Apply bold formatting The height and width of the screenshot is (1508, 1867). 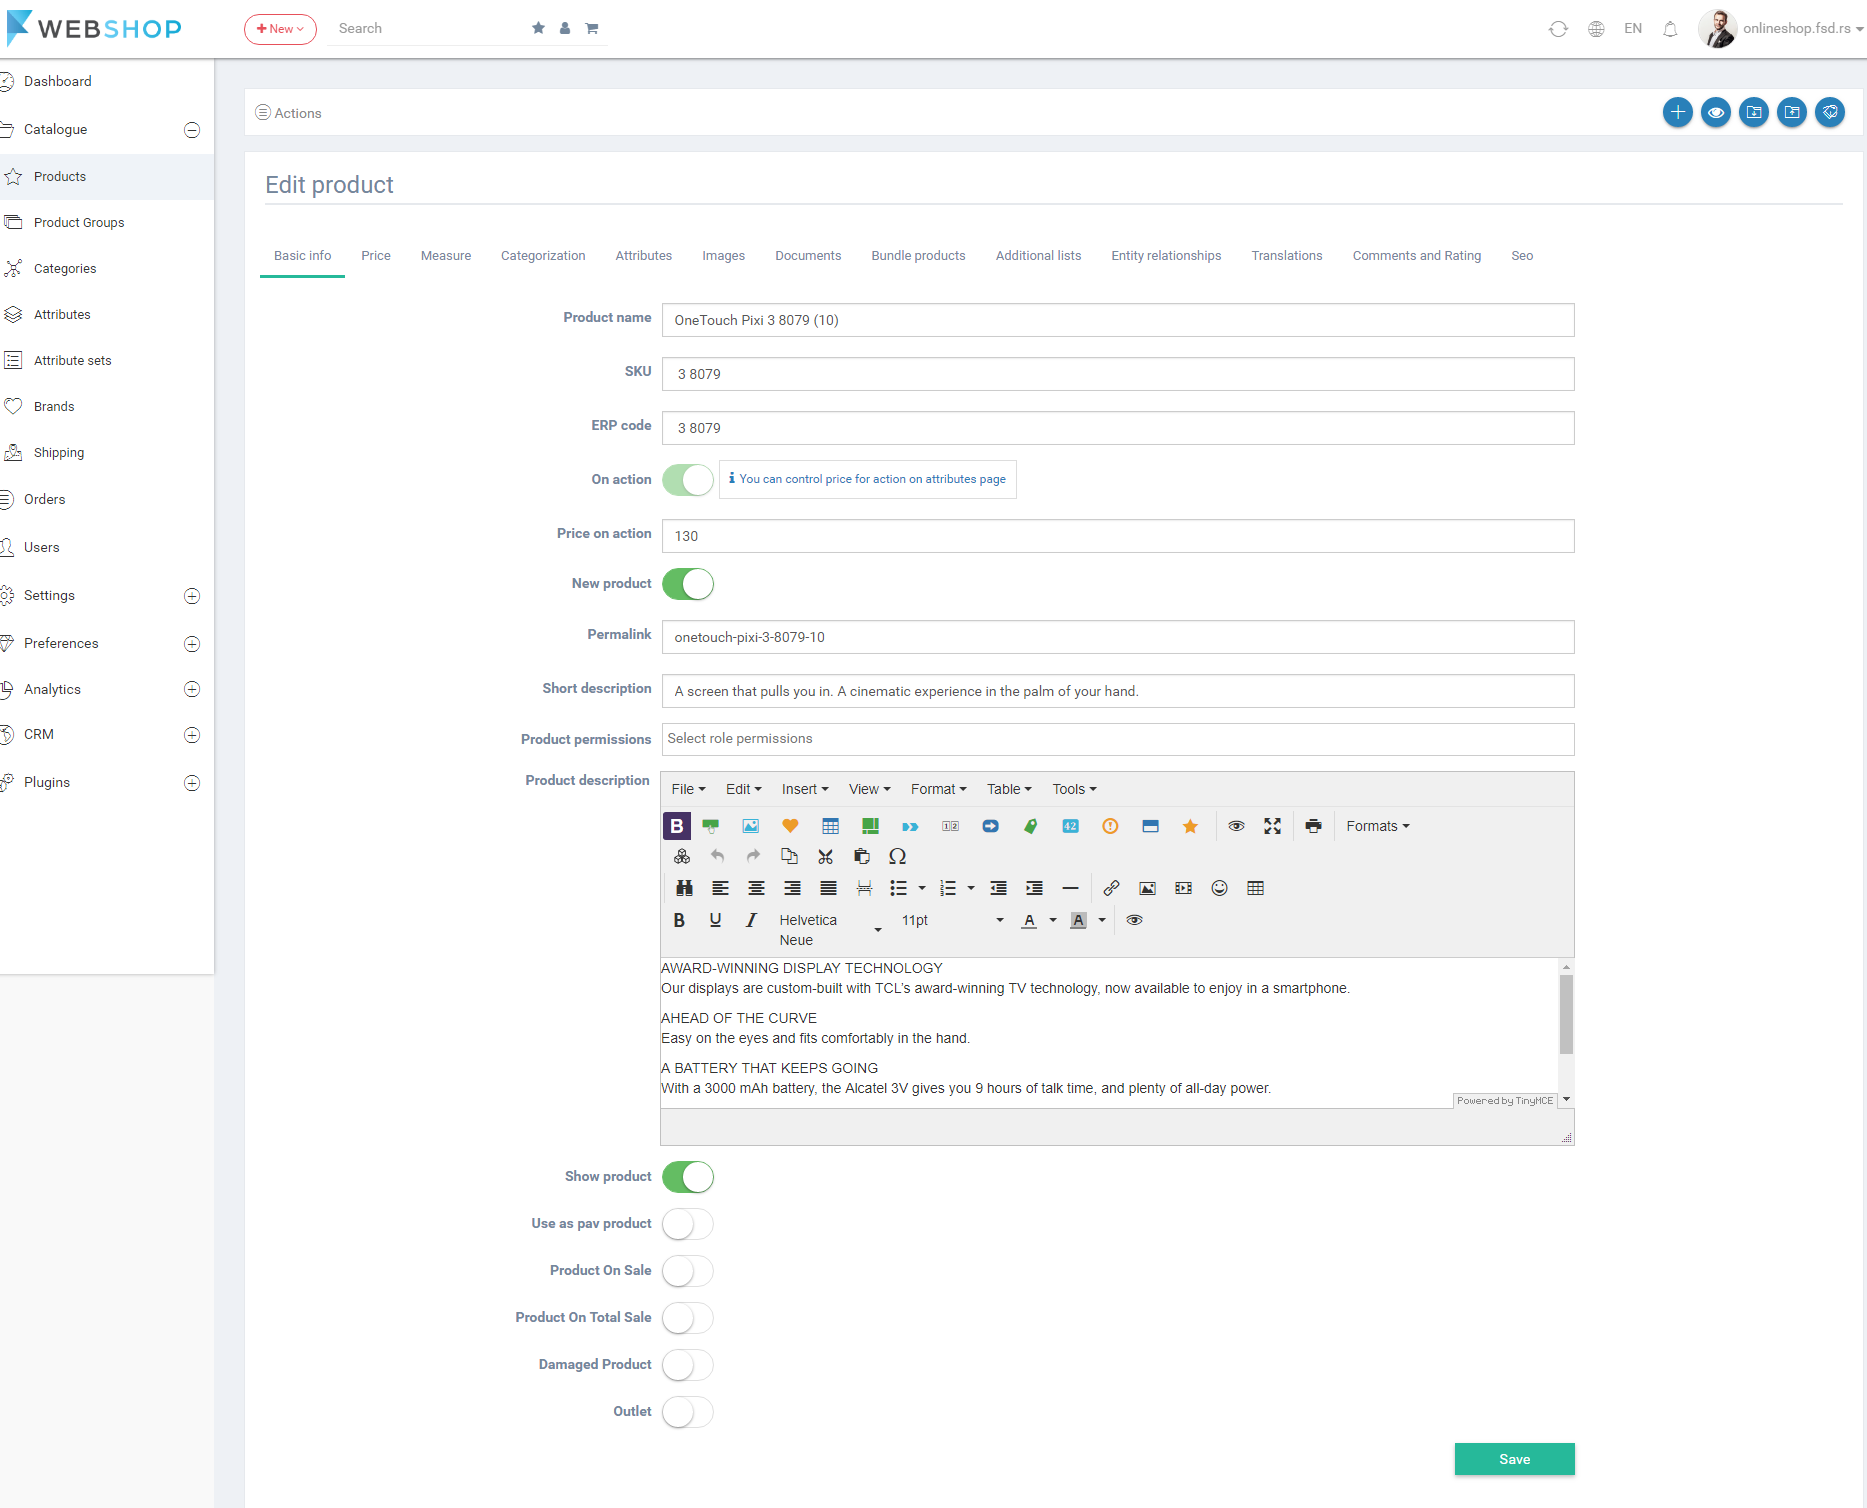click(679, 920)
